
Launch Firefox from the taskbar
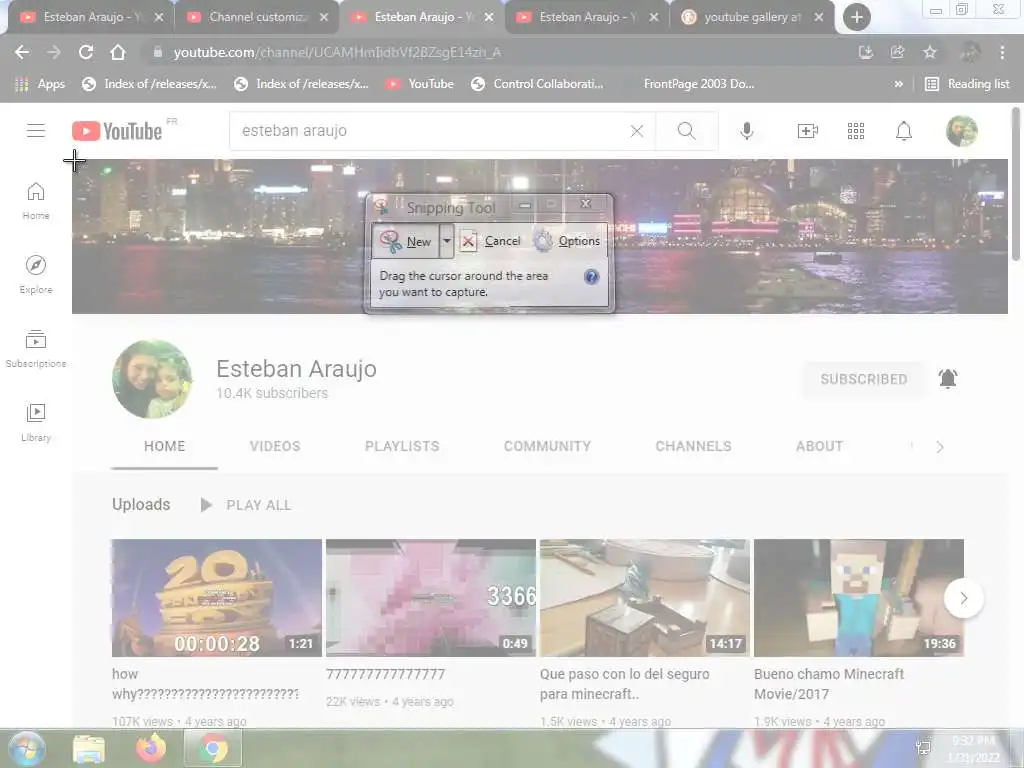151,748
